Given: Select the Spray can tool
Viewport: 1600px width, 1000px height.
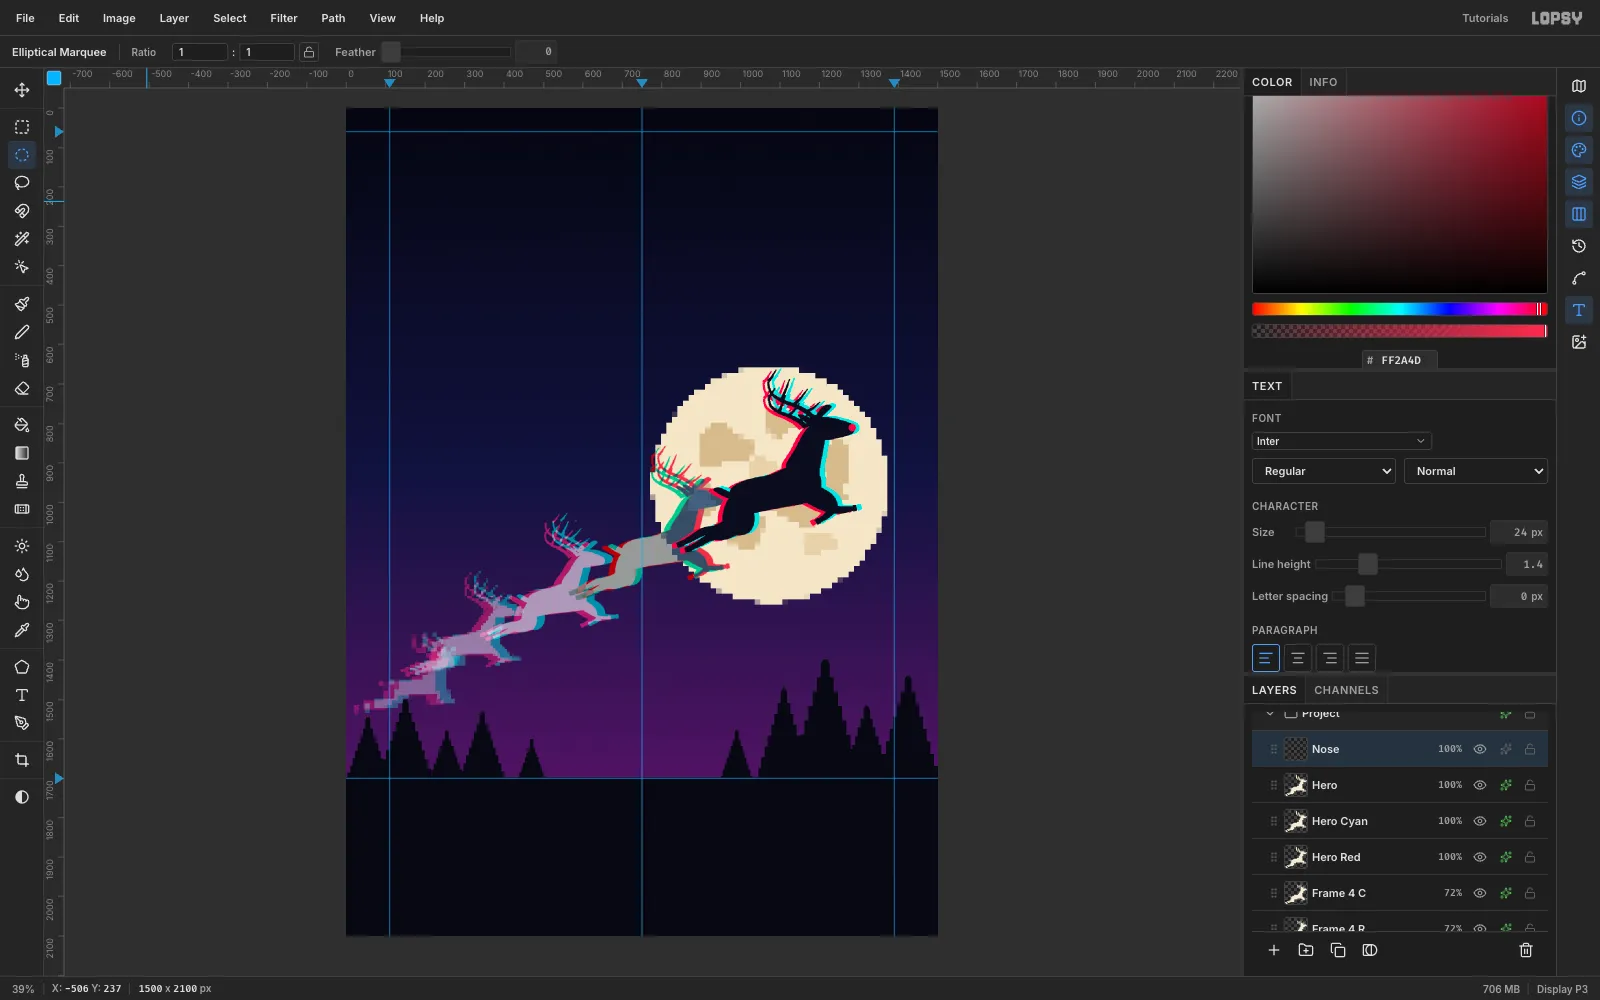Looking at the screenshot, I should [x=22, y=360].
